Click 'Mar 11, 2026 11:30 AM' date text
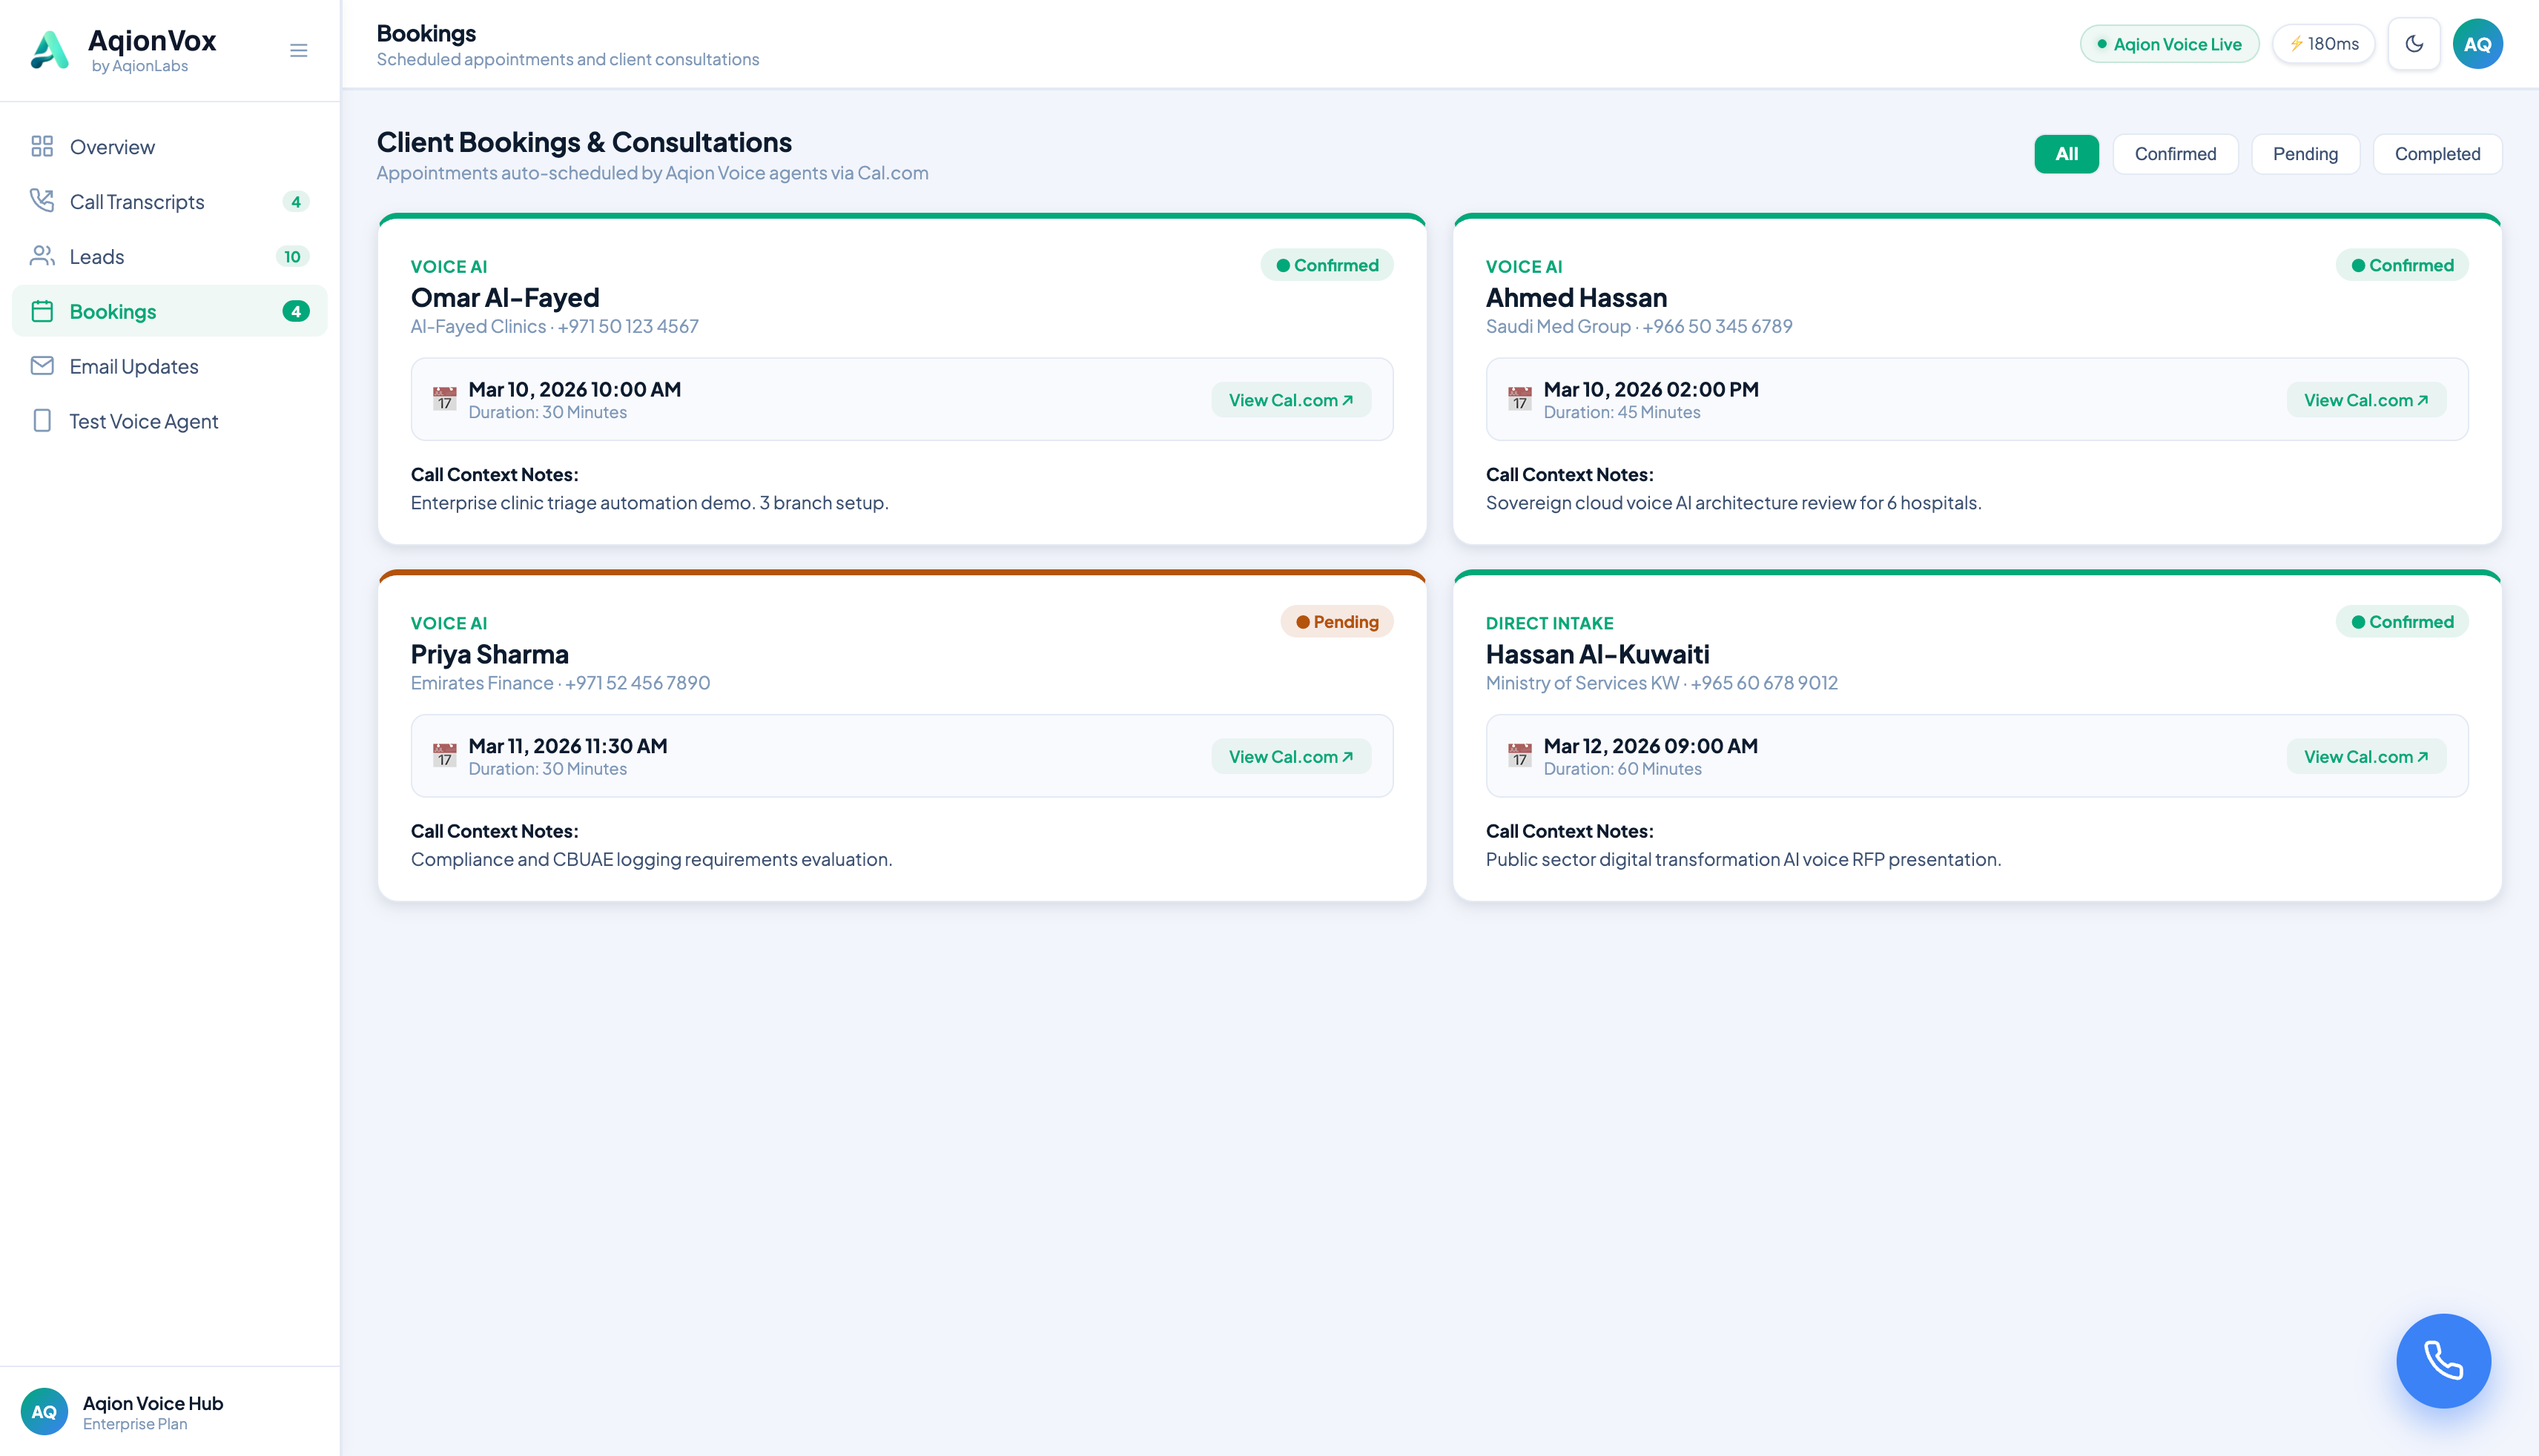Viewport: 2539px width, 1456px height. pyautogui.click(x=568, y=746)
